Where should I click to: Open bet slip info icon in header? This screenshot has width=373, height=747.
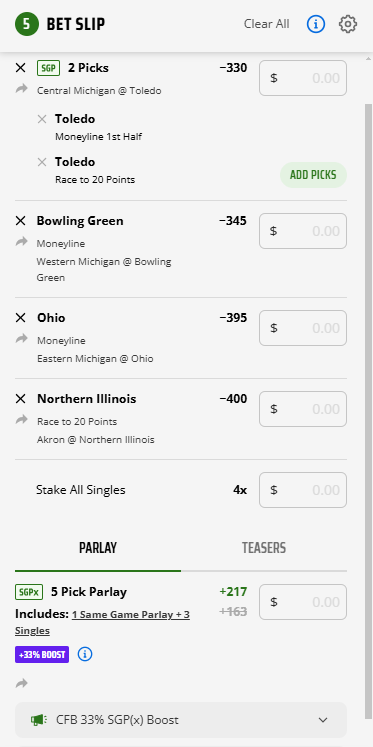point(316,24)
